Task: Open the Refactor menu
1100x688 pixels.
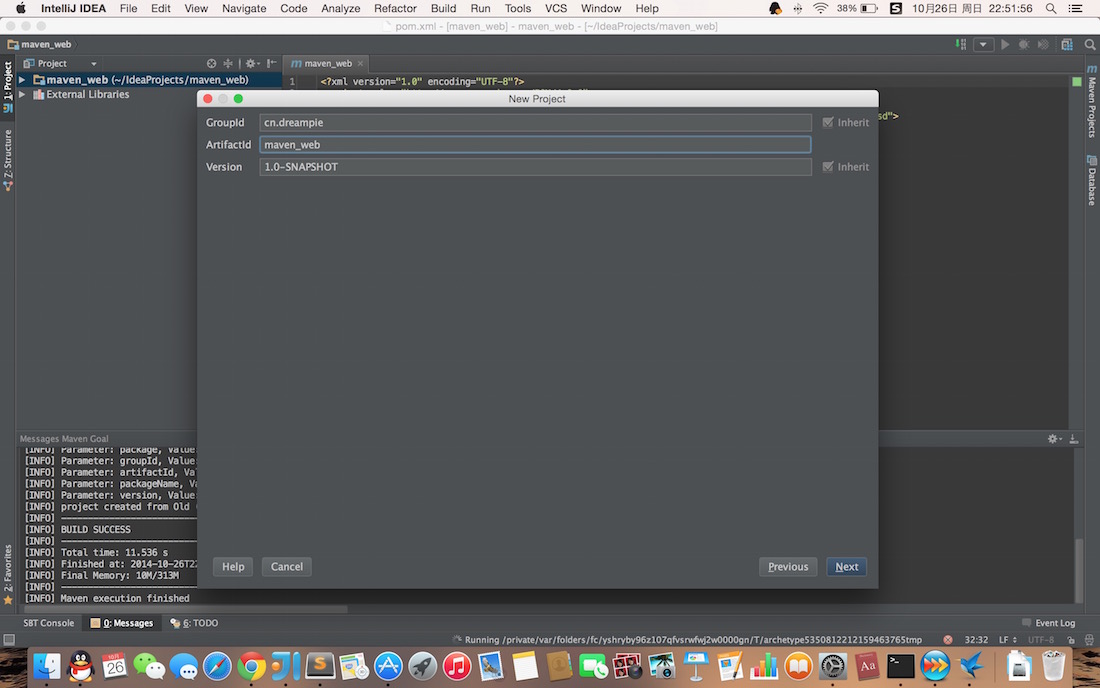Action: 395,8
